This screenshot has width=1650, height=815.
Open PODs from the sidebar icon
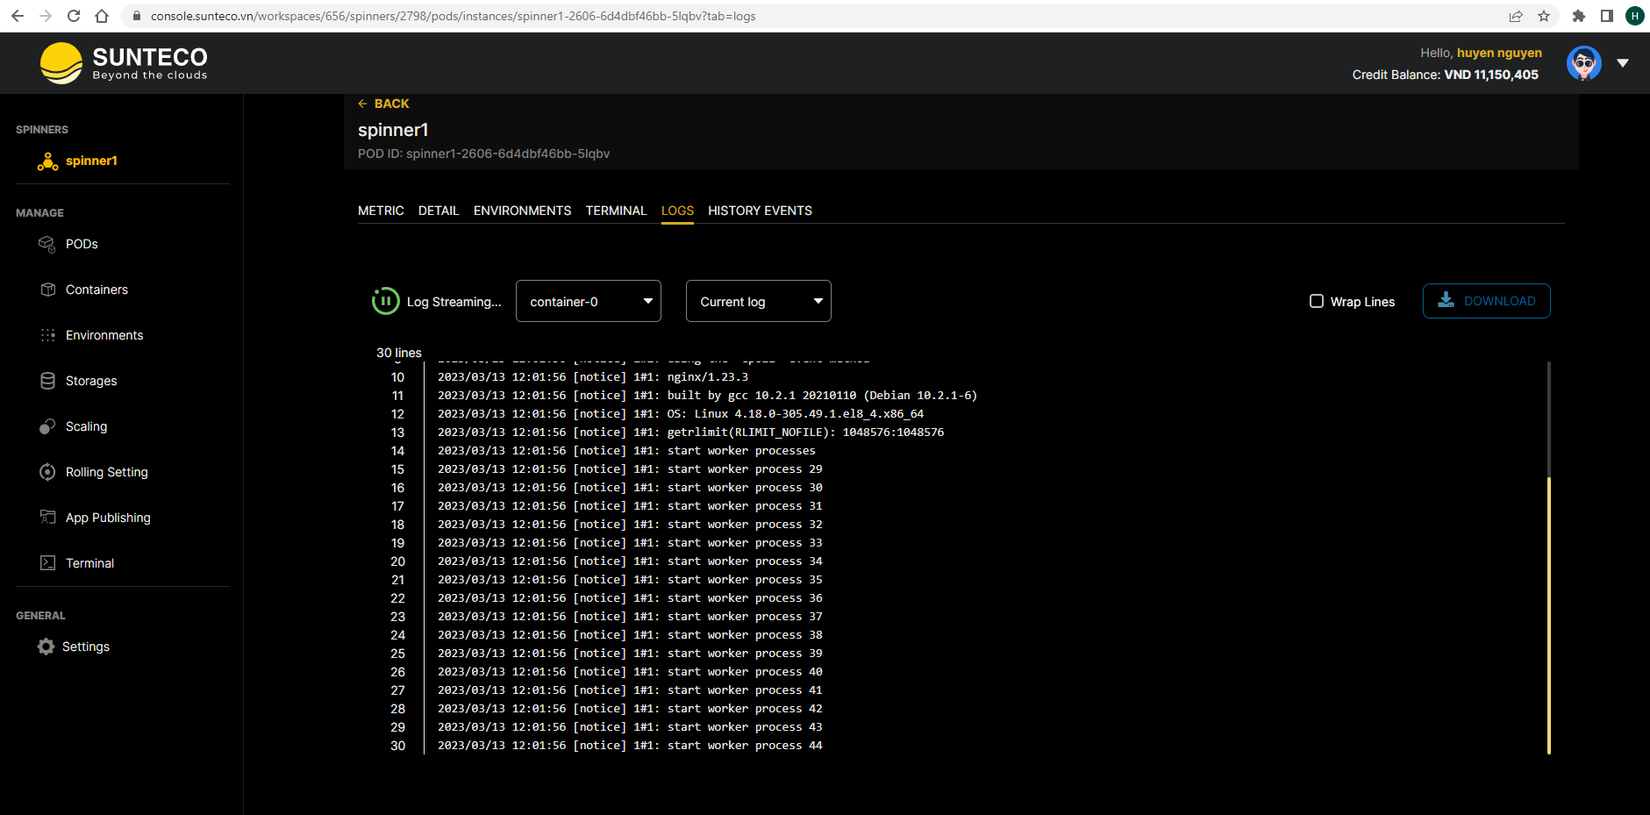coord(47,244)
